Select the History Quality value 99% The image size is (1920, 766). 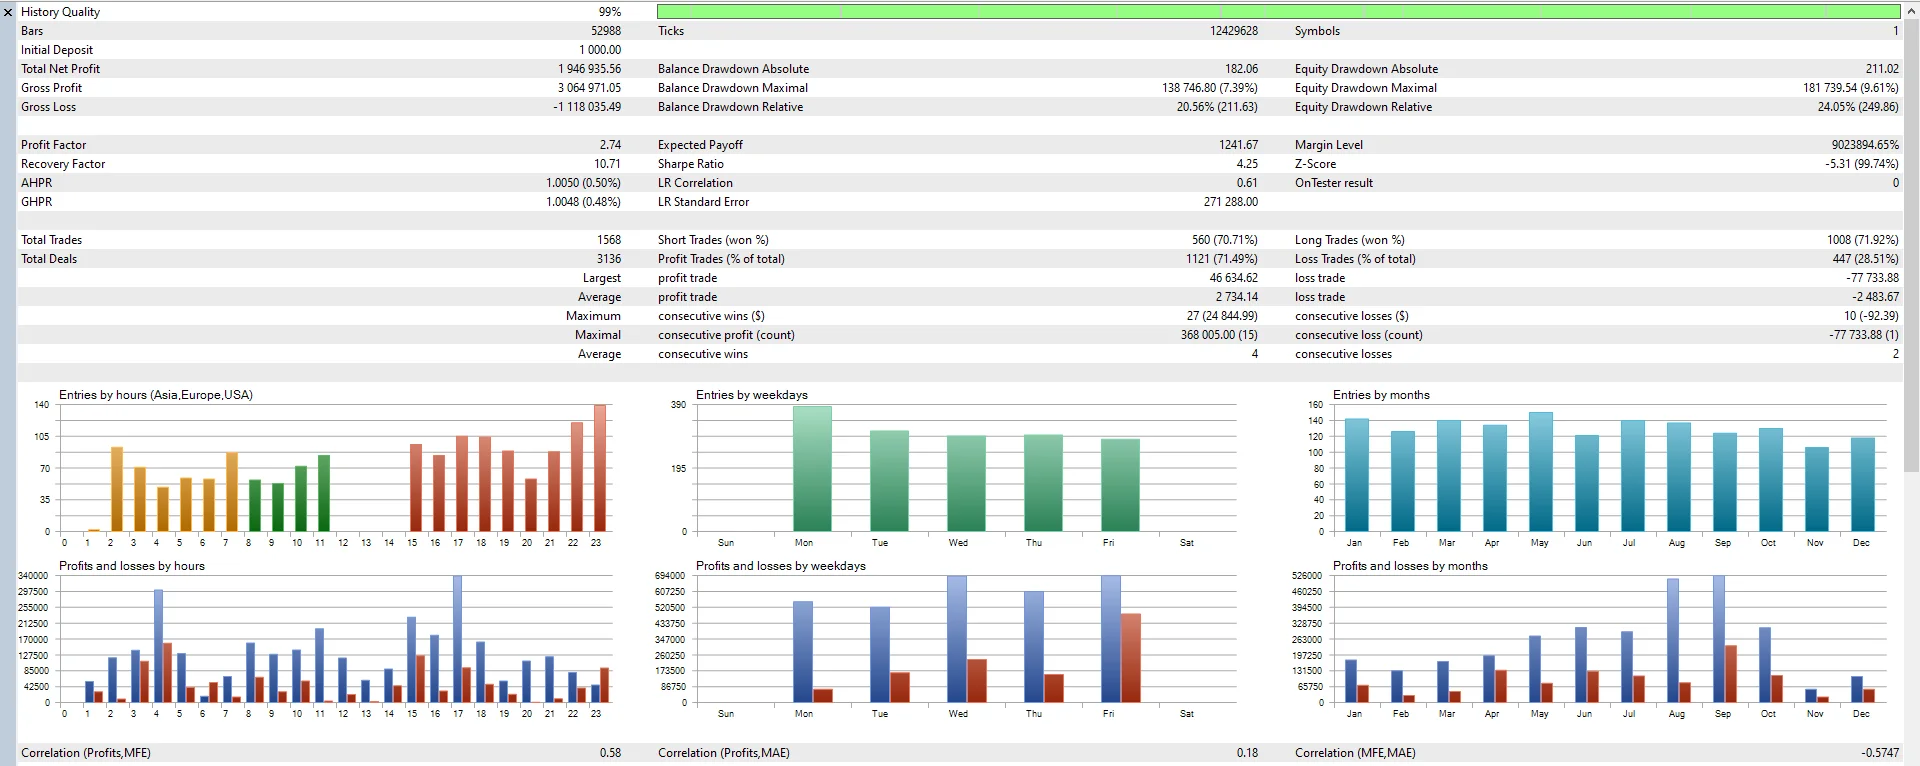pos(610,12)
